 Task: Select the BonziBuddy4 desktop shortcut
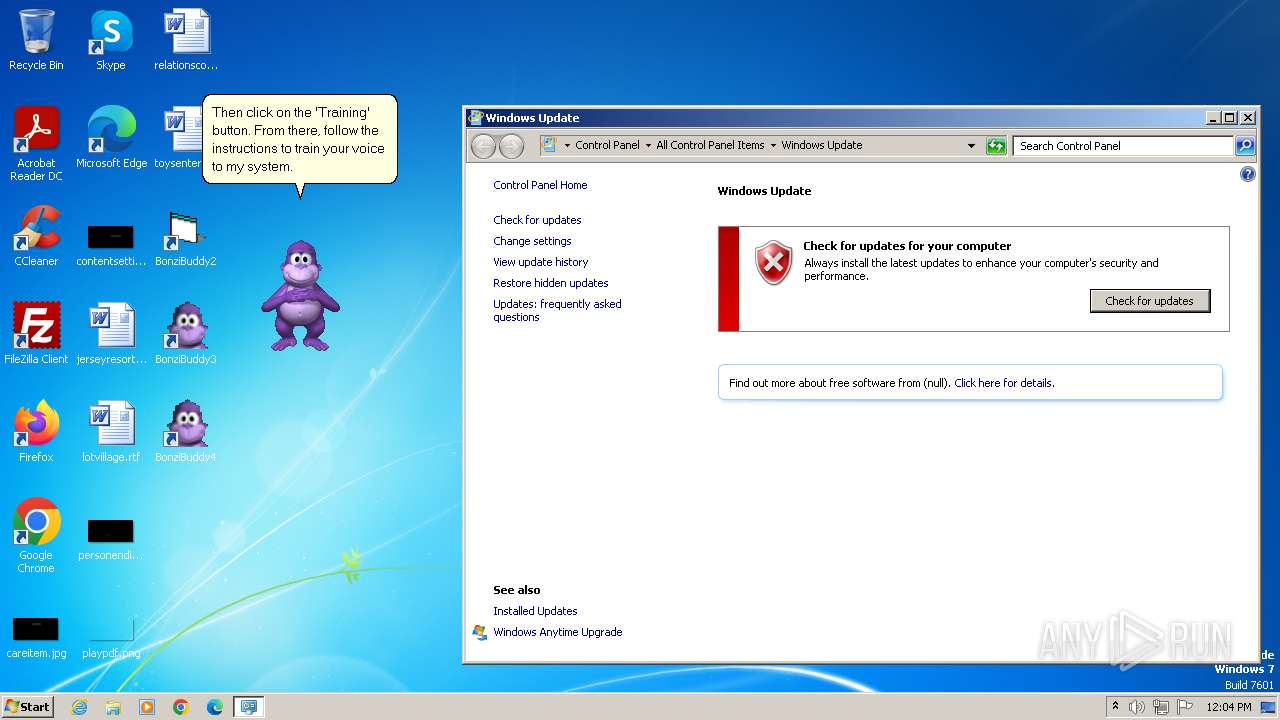[x=186, y=432]
